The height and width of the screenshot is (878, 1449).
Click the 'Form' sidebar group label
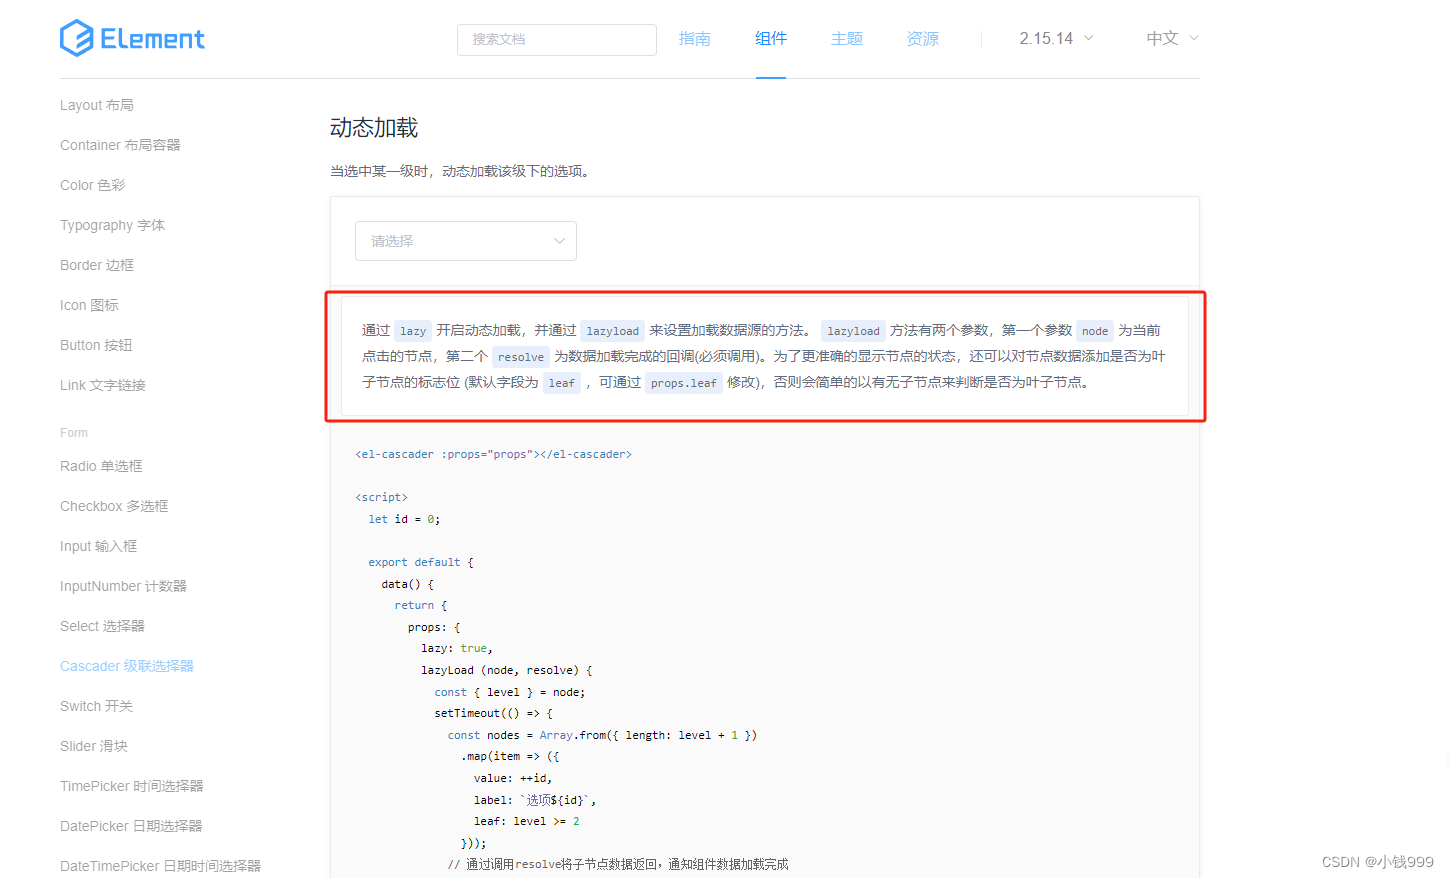coord(74,433)
